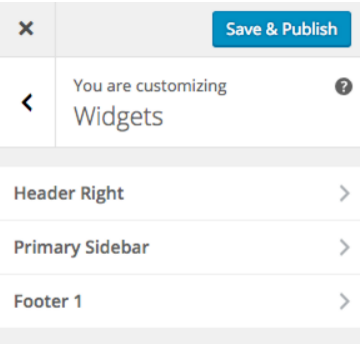Close the customizer with the X icon

pos(26,29)
